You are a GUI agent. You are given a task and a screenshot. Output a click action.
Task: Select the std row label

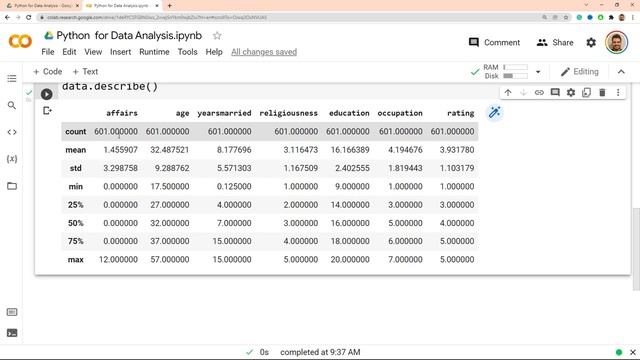pyautogui.click(x=76, y=168)
